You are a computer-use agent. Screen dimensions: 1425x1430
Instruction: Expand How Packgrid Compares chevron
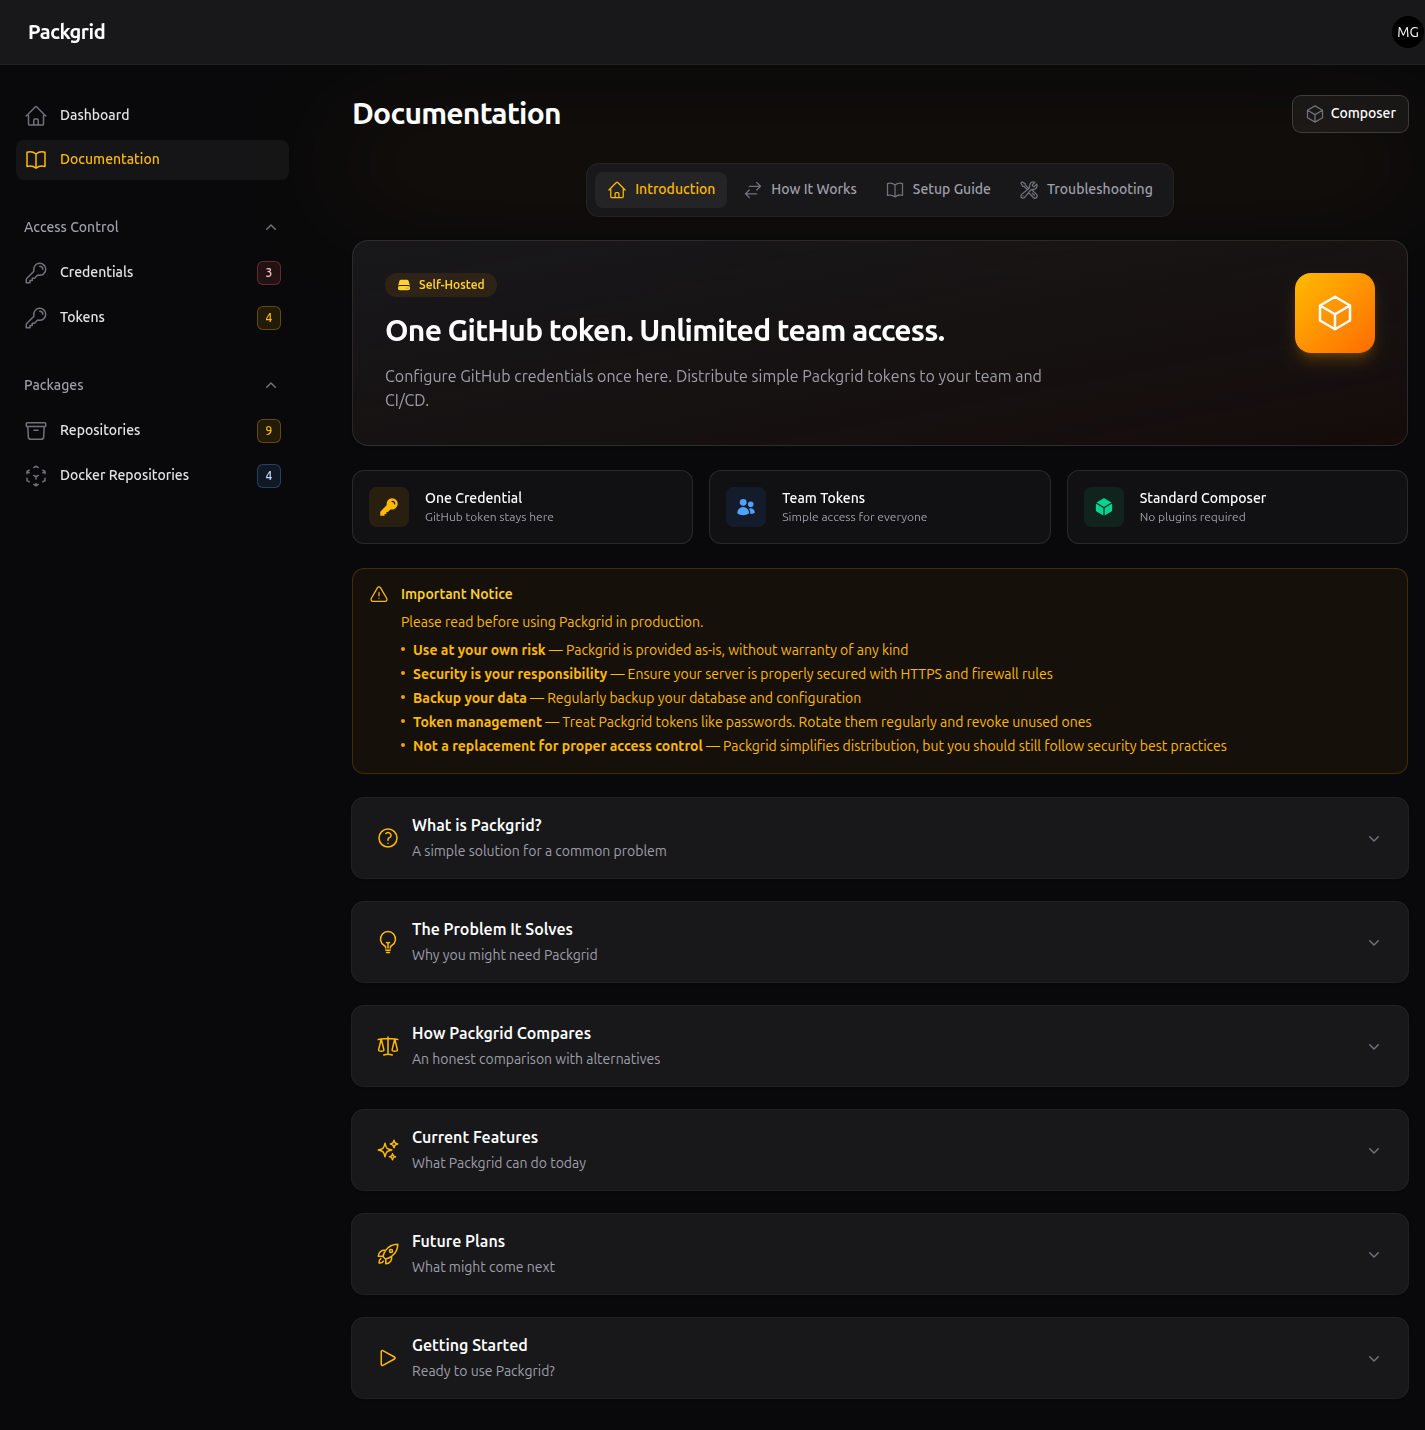pos(1374,1046)
